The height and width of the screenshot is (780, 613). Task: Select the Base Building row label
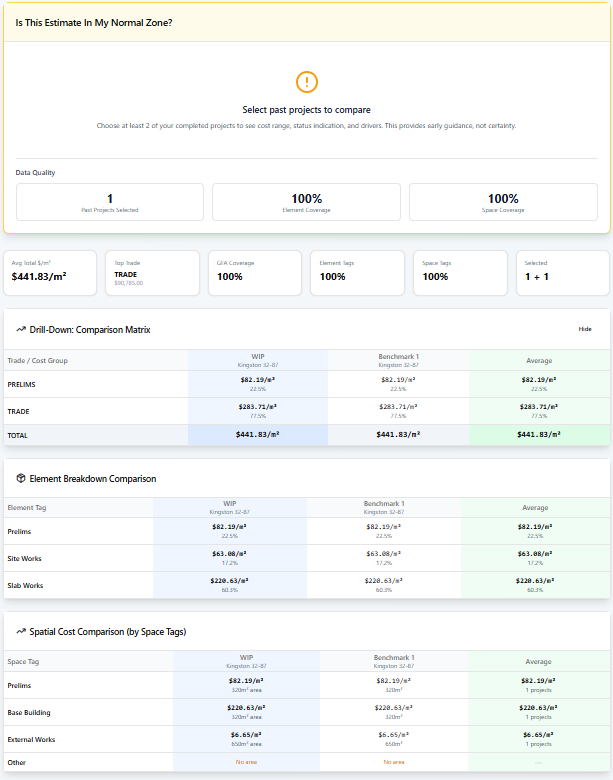(x=29, y=713)
